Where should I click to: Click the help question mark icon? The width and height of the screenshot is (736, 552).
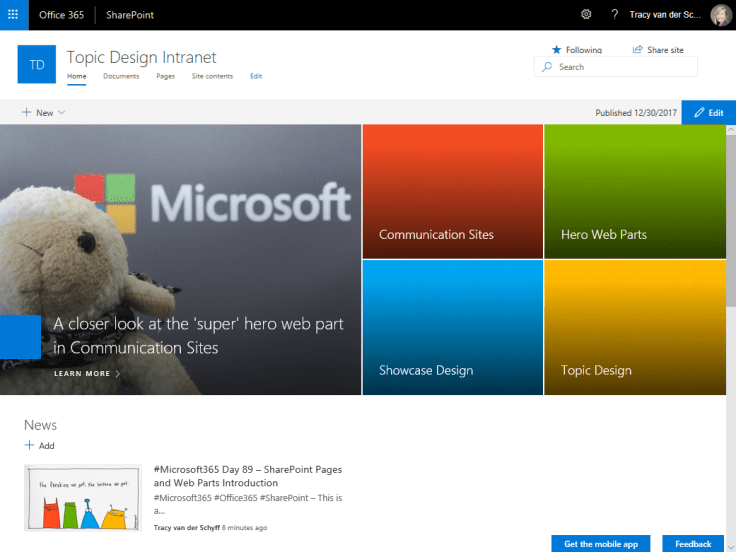(x=614, y=15)
